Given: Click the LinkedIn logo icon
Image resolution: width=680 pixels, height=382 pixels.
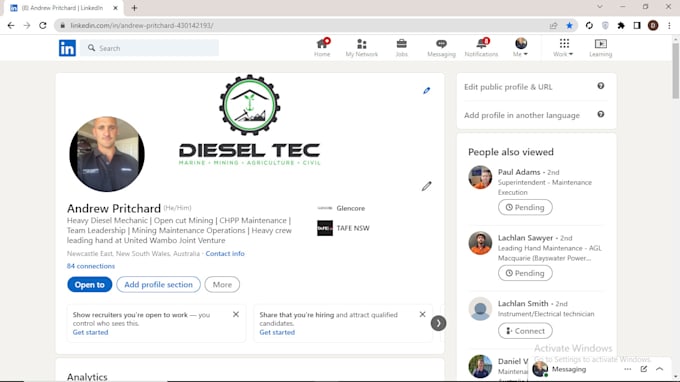Looking at the screenshot, I should point(67,48).
